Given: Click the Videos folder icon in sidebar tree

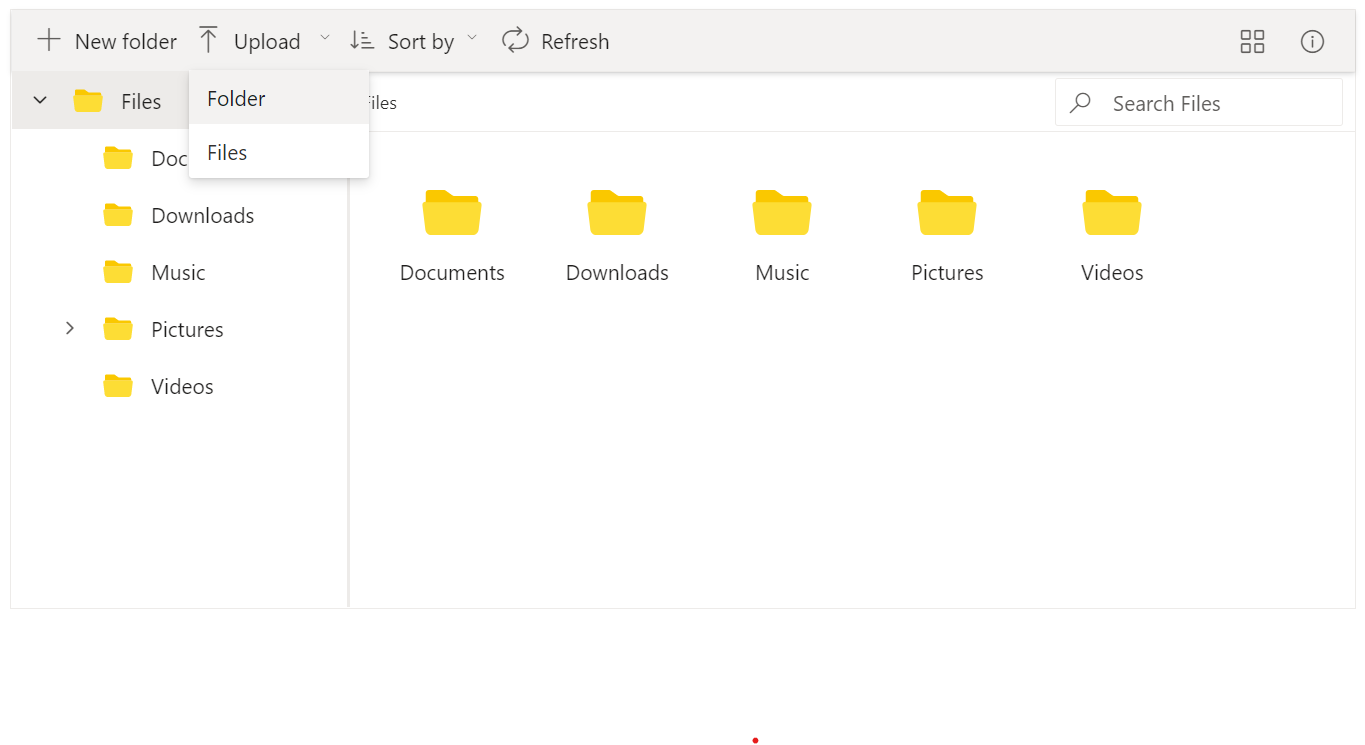Looking at the screenshot, I should pyautogui.click(x=118, y=386).
